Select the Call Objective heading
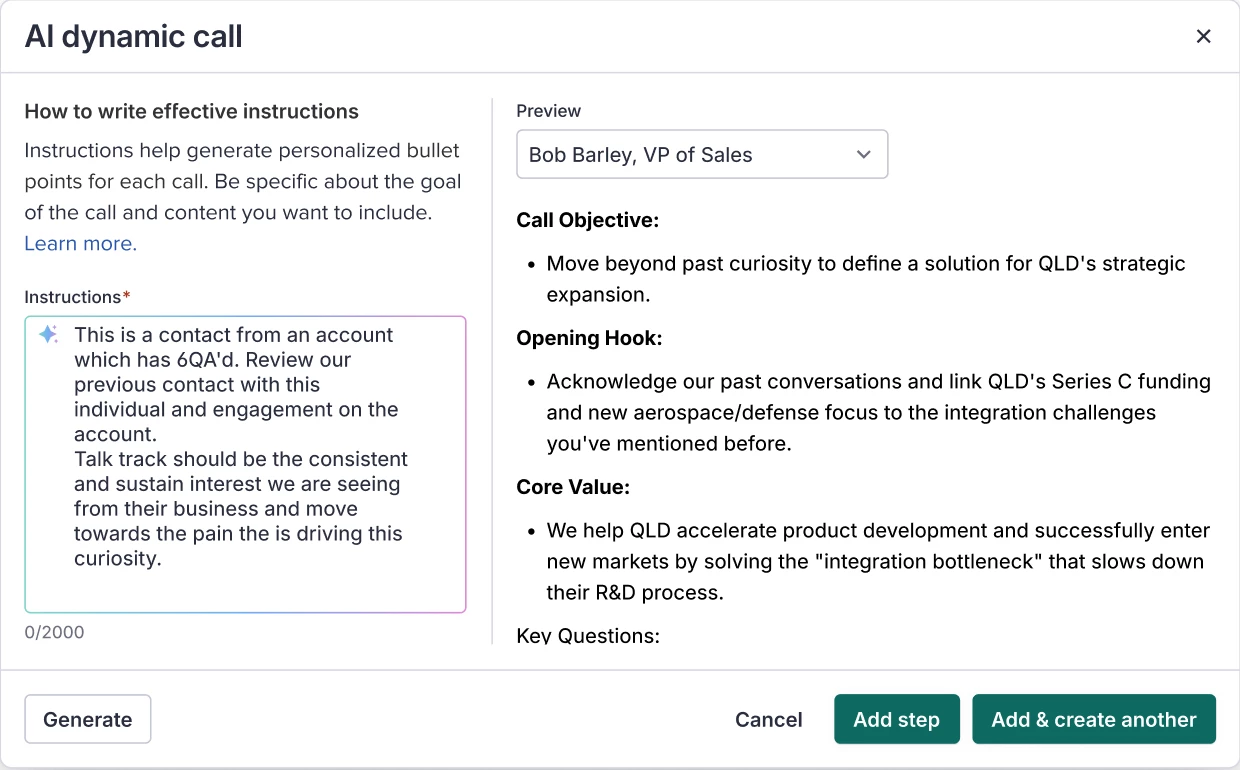The width and height of the screenshot is (1240, 770). click(587, 221)
